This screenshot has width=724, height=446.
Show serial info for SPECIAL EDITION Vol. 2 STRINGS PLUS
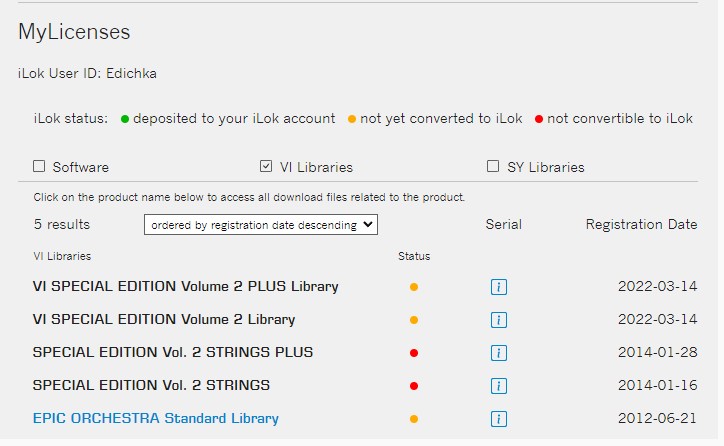point(499,353)
